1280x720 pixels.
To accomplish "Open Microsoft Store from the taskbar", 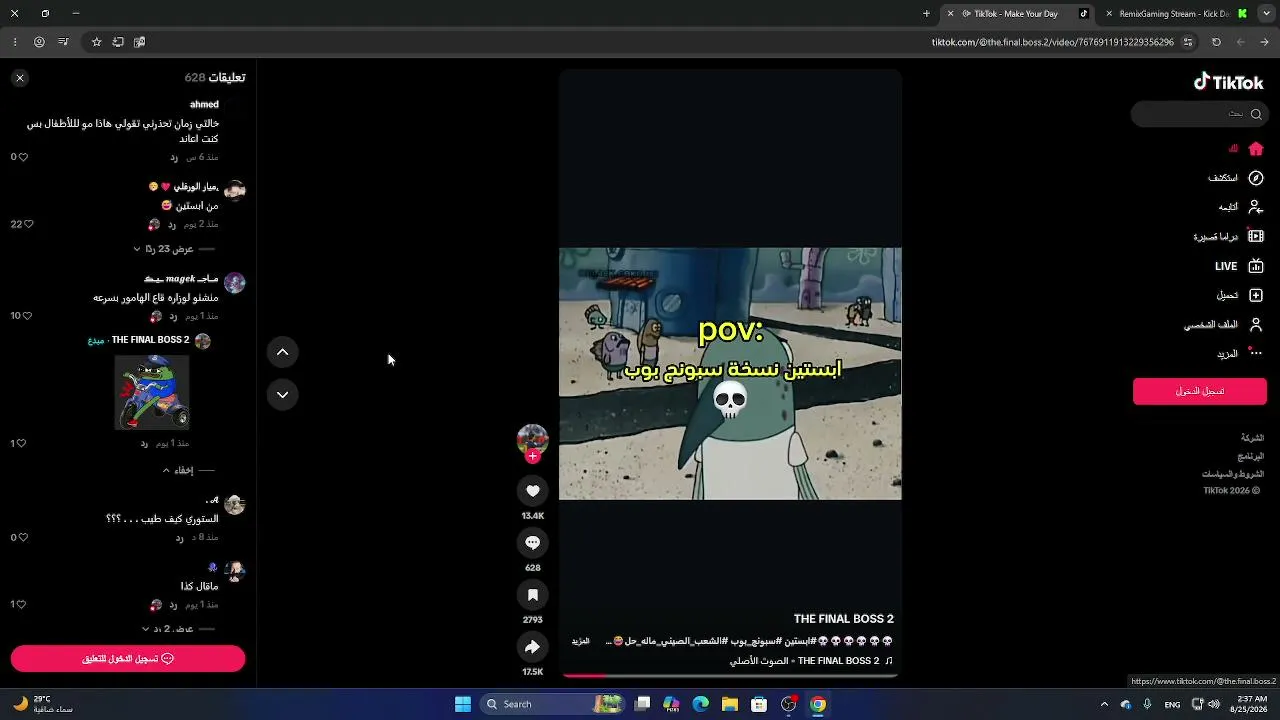I will [x=759, y=704].
